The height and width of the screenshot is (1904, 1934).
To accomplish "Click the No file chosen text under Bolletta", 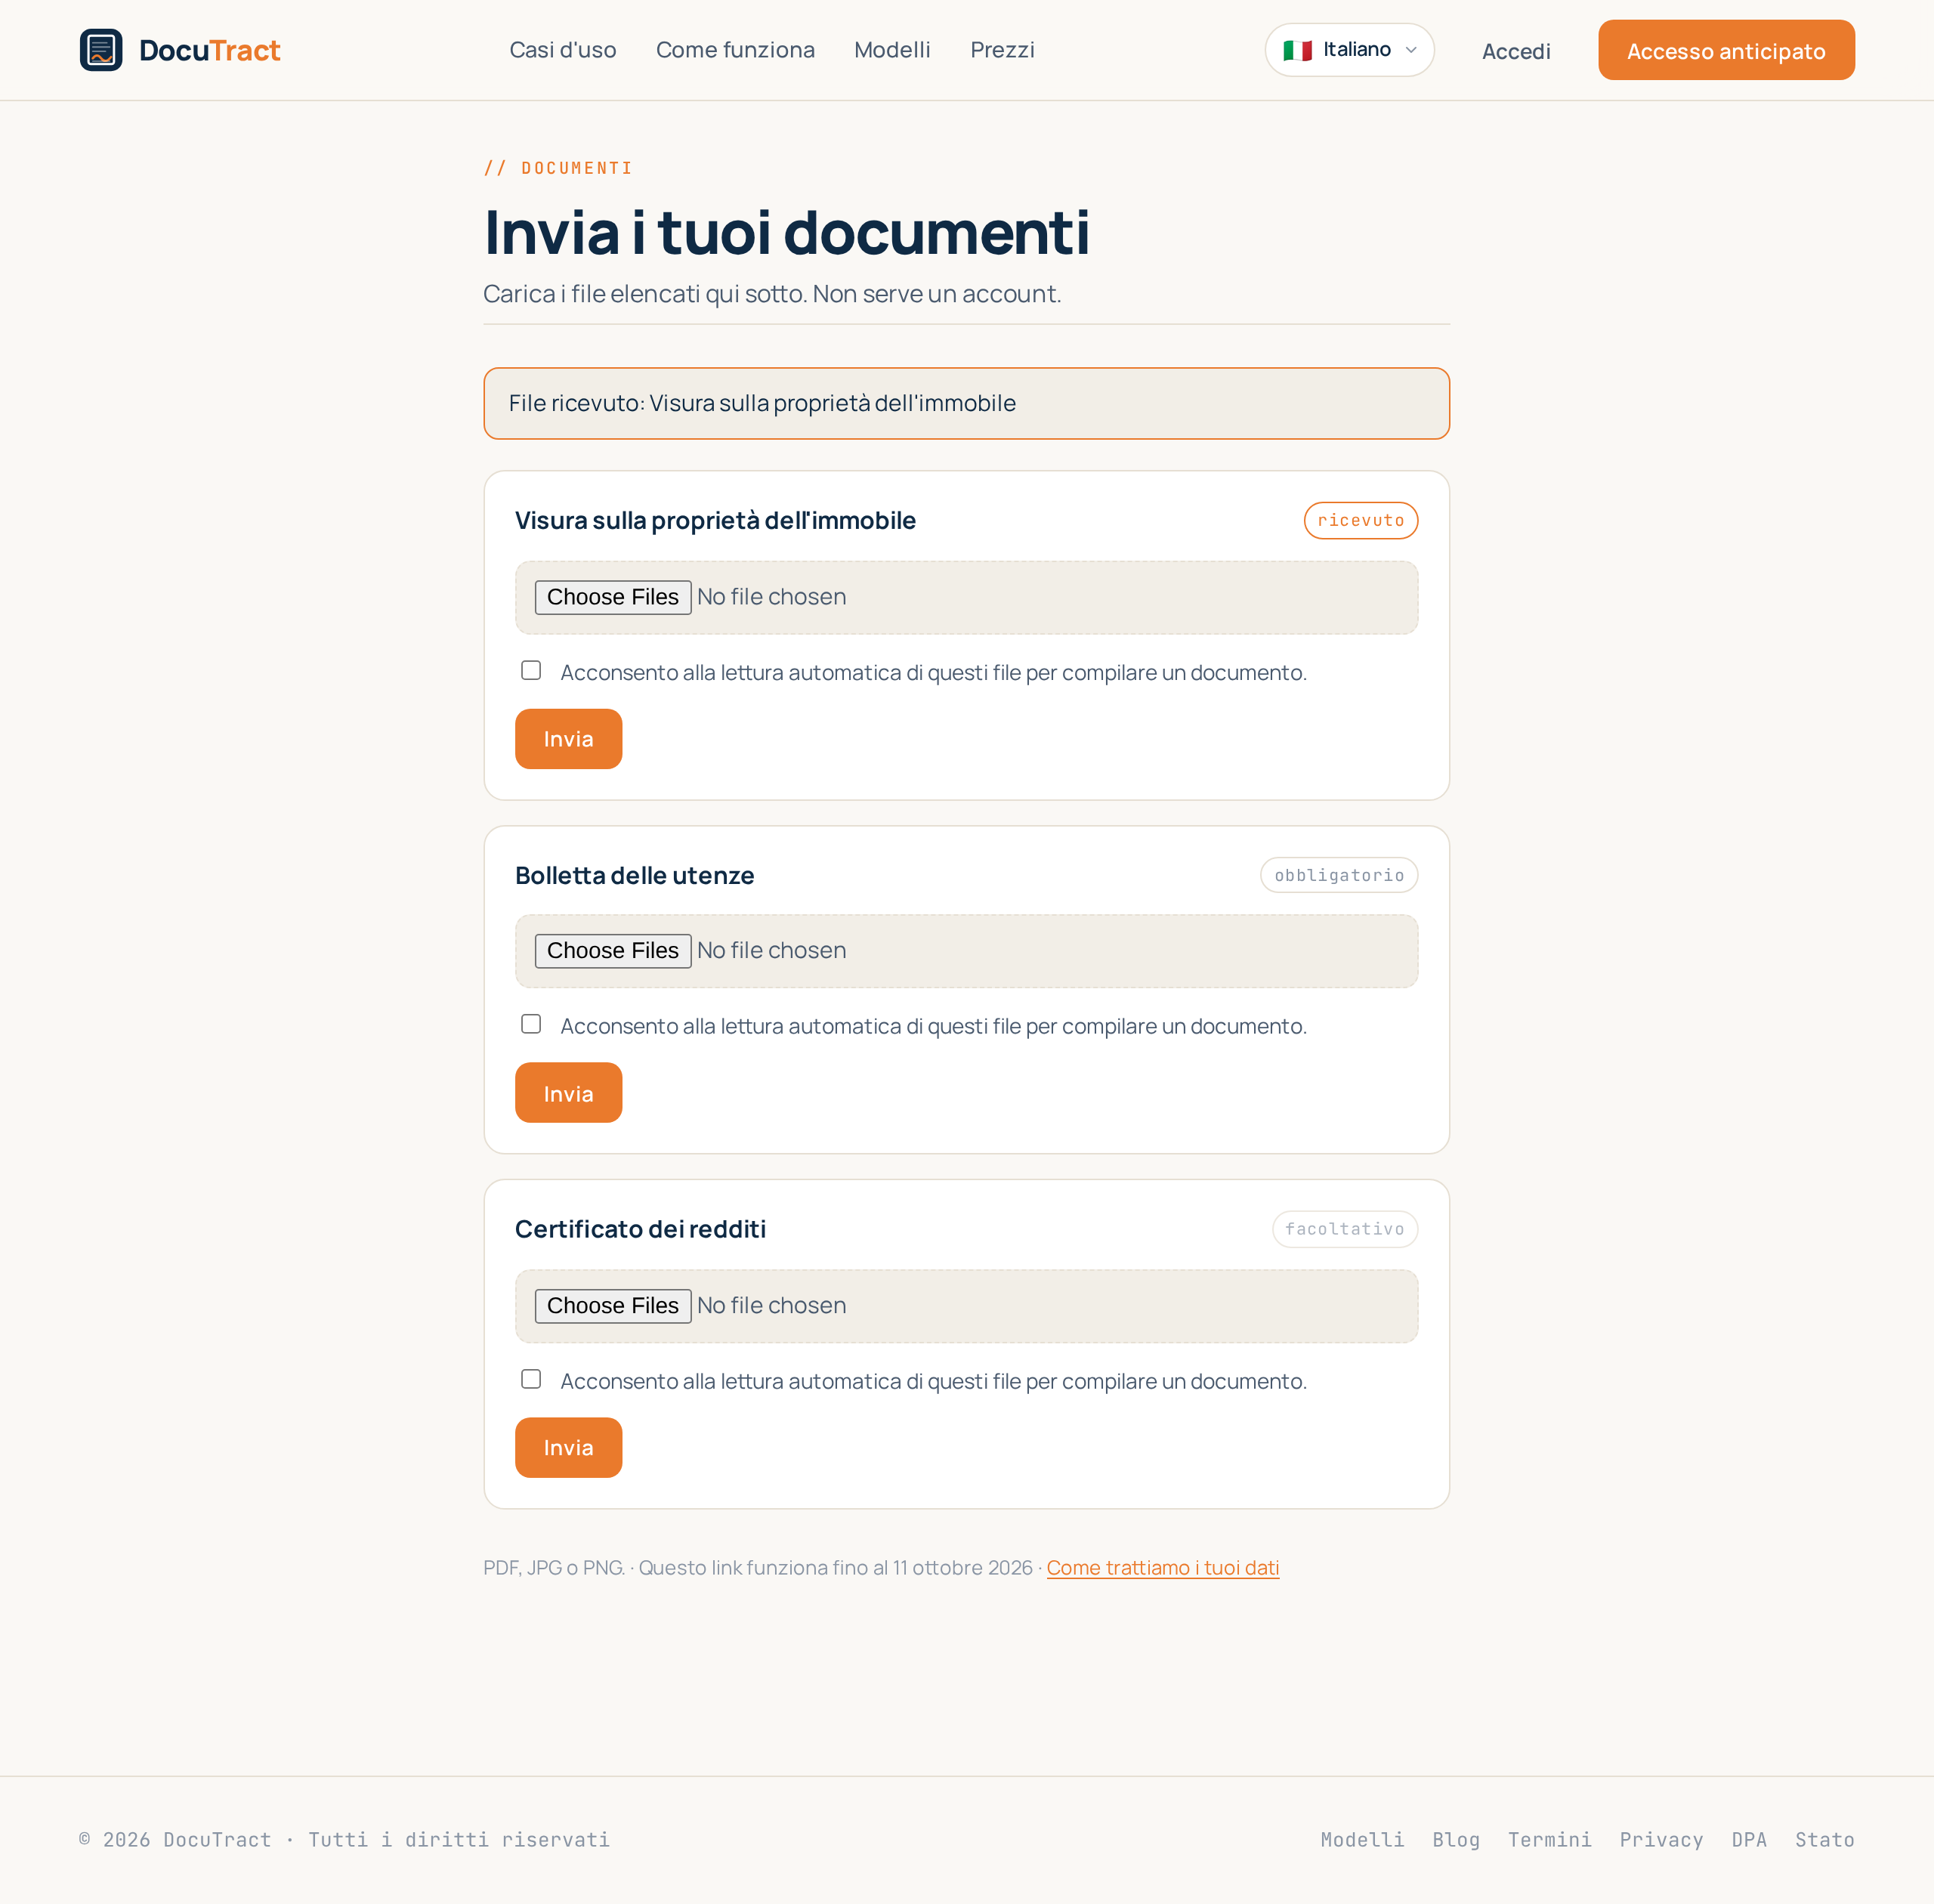I will 771,951.
